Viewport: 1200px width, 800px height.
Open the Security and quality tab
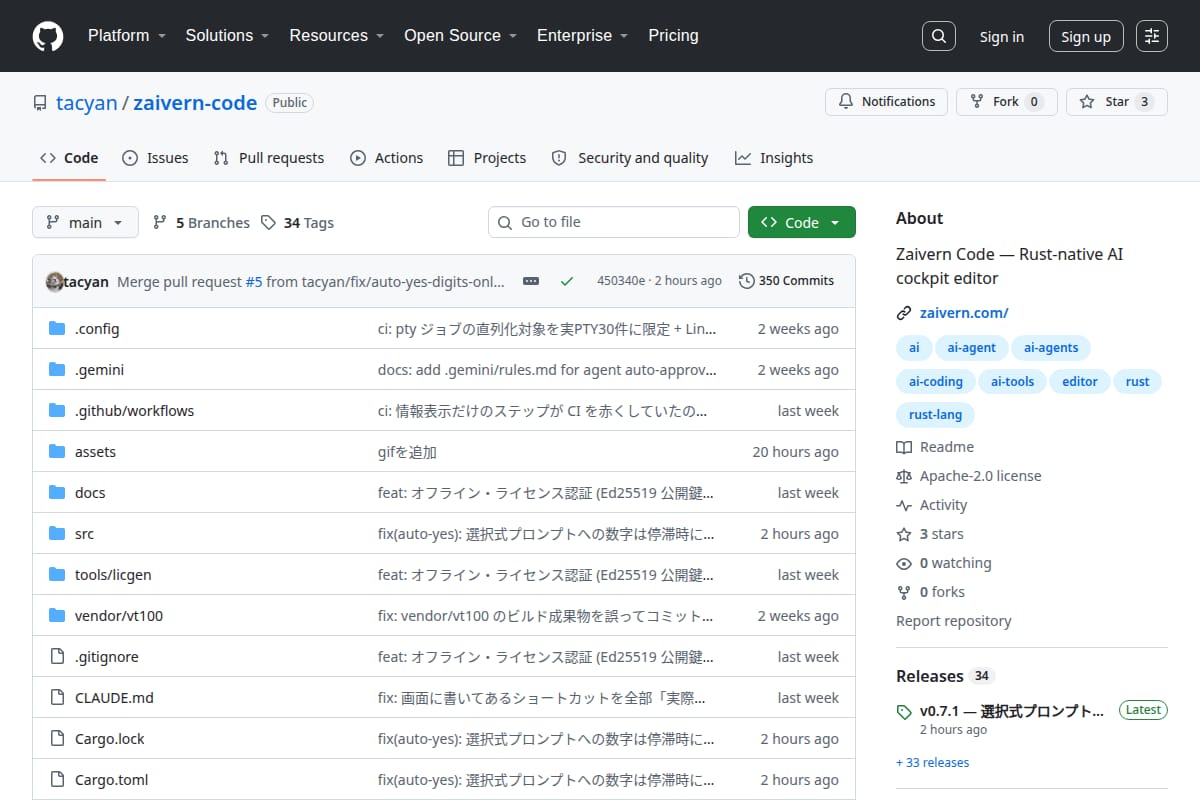tap(630, 158)
